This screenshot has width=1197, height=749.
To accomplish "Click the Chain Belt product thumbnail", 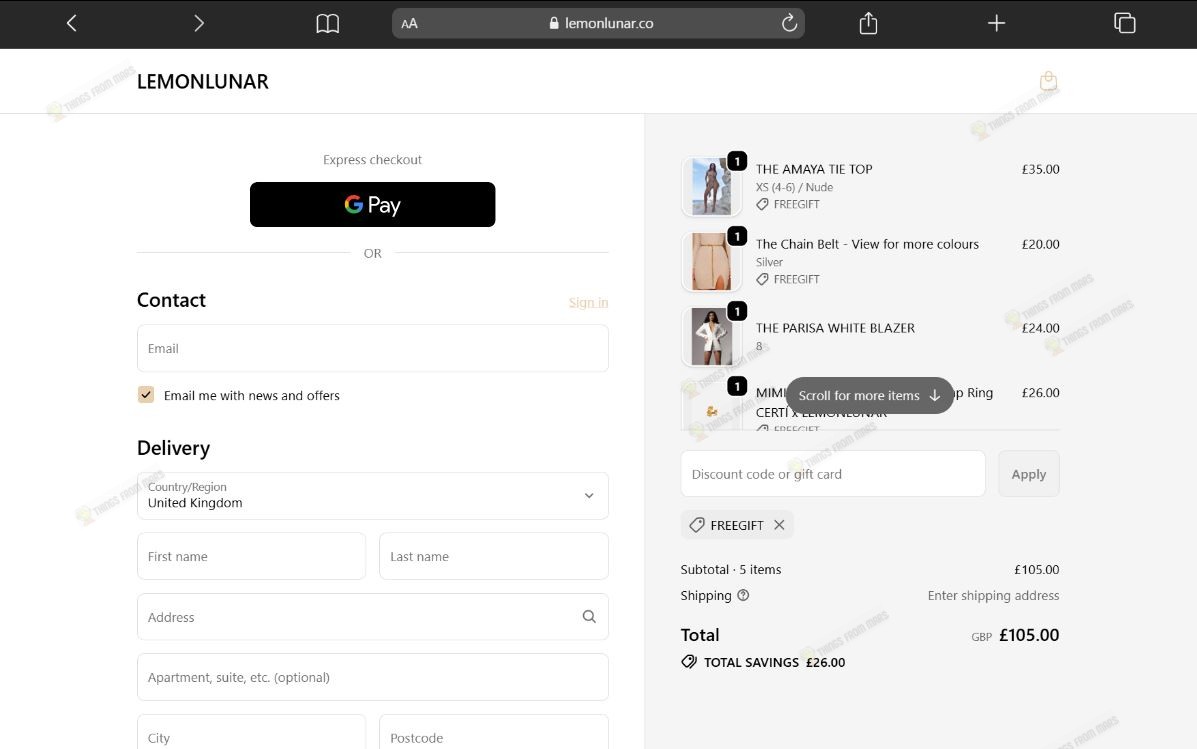I will tap(711, 262).
